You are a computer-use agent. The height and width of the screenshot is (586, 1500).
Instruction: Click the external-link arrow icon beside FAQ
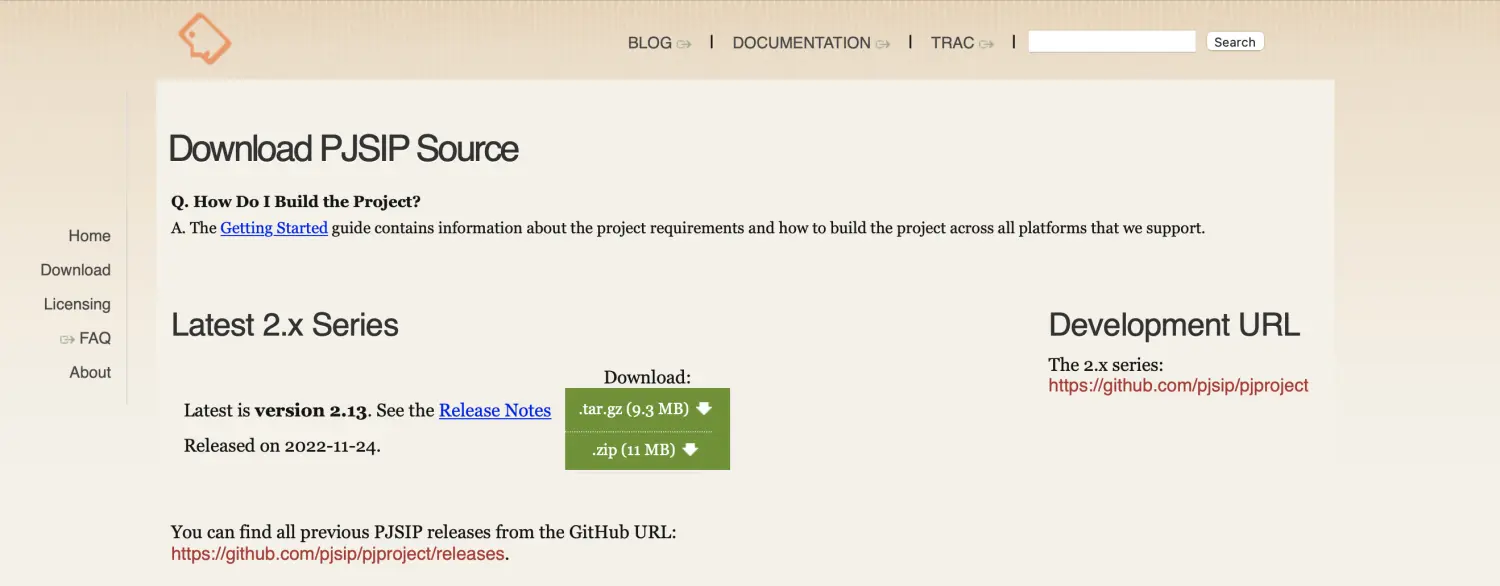[67, 340]
